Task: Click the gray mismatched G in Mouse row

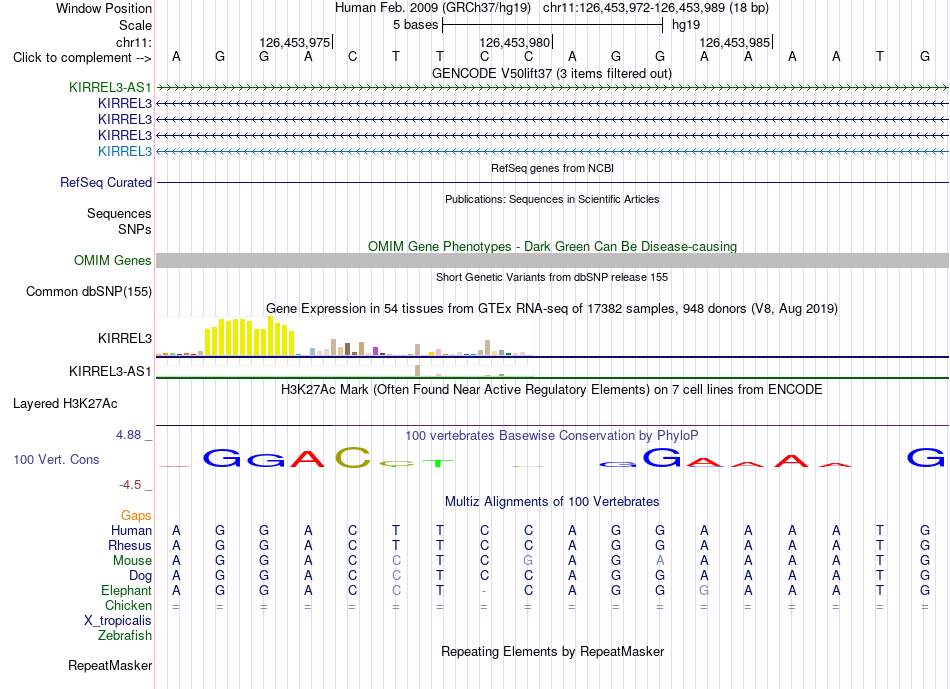Action: pyautogui.click(x=528, y=561)
